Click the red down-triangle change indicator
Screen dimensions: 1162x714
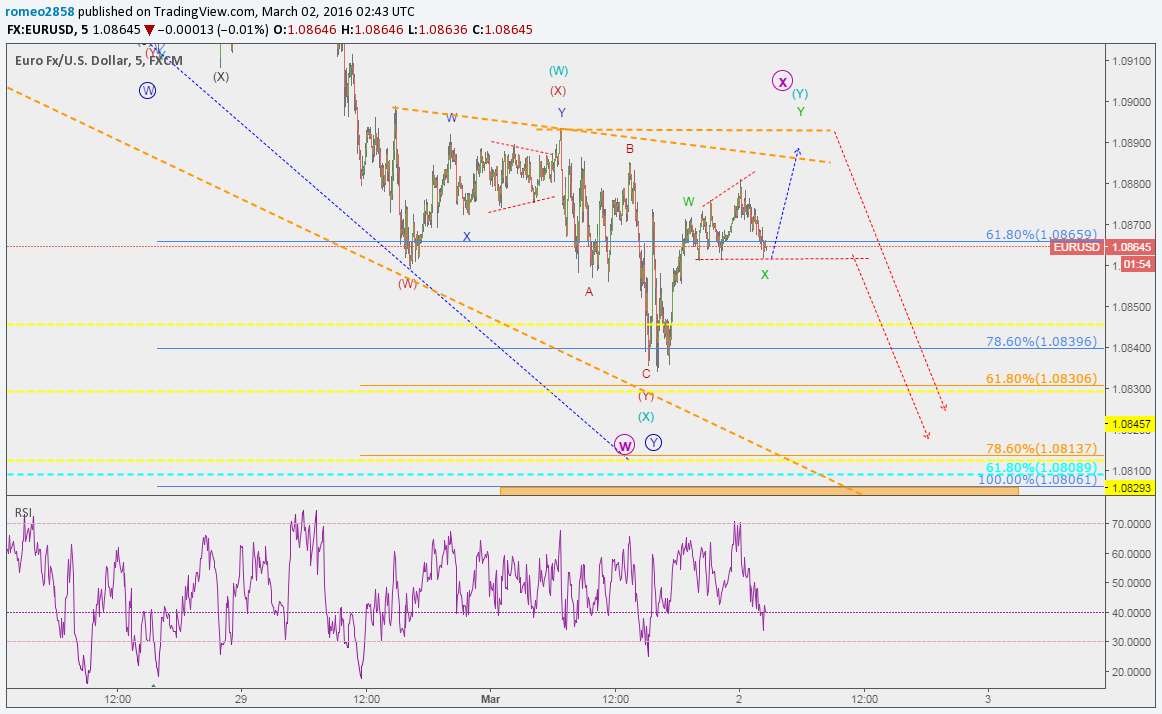(x=149, y=30)
